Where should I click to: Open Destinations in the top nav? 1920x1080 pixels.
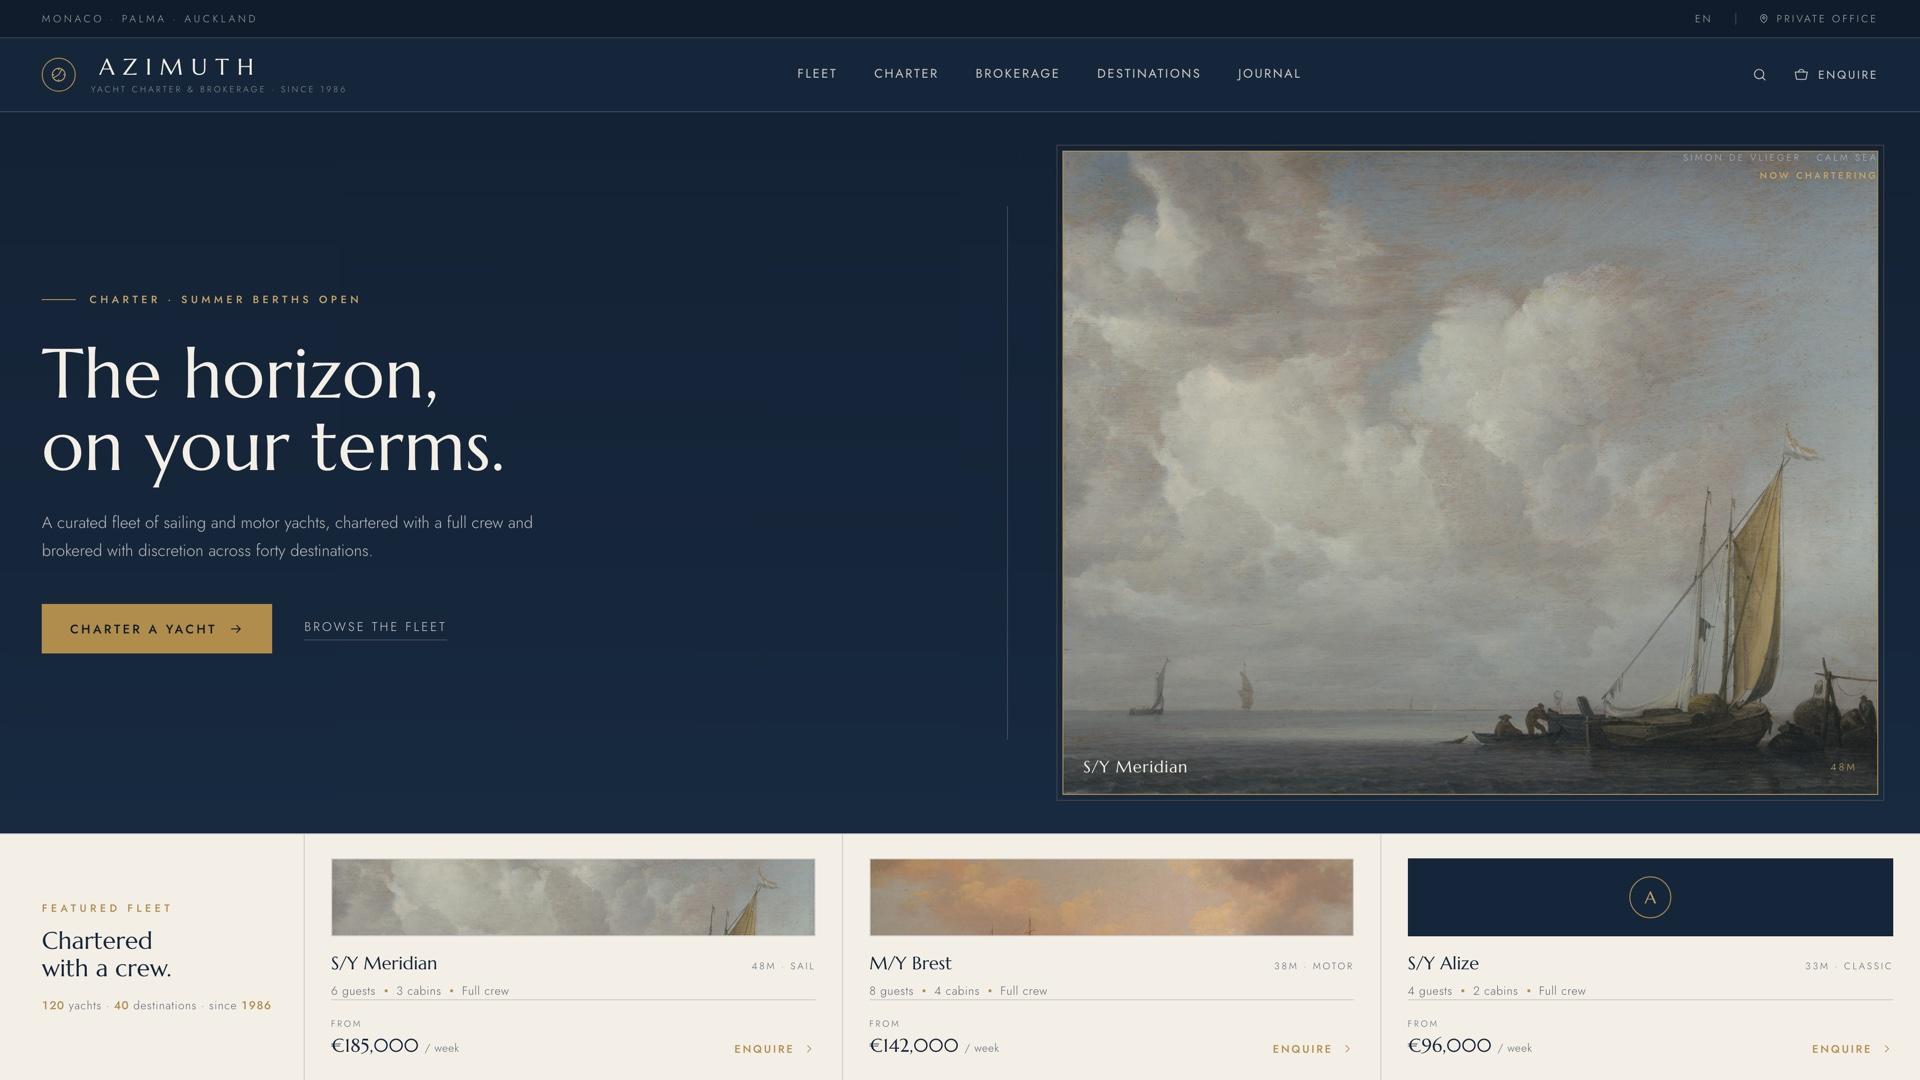(1148, 74)
